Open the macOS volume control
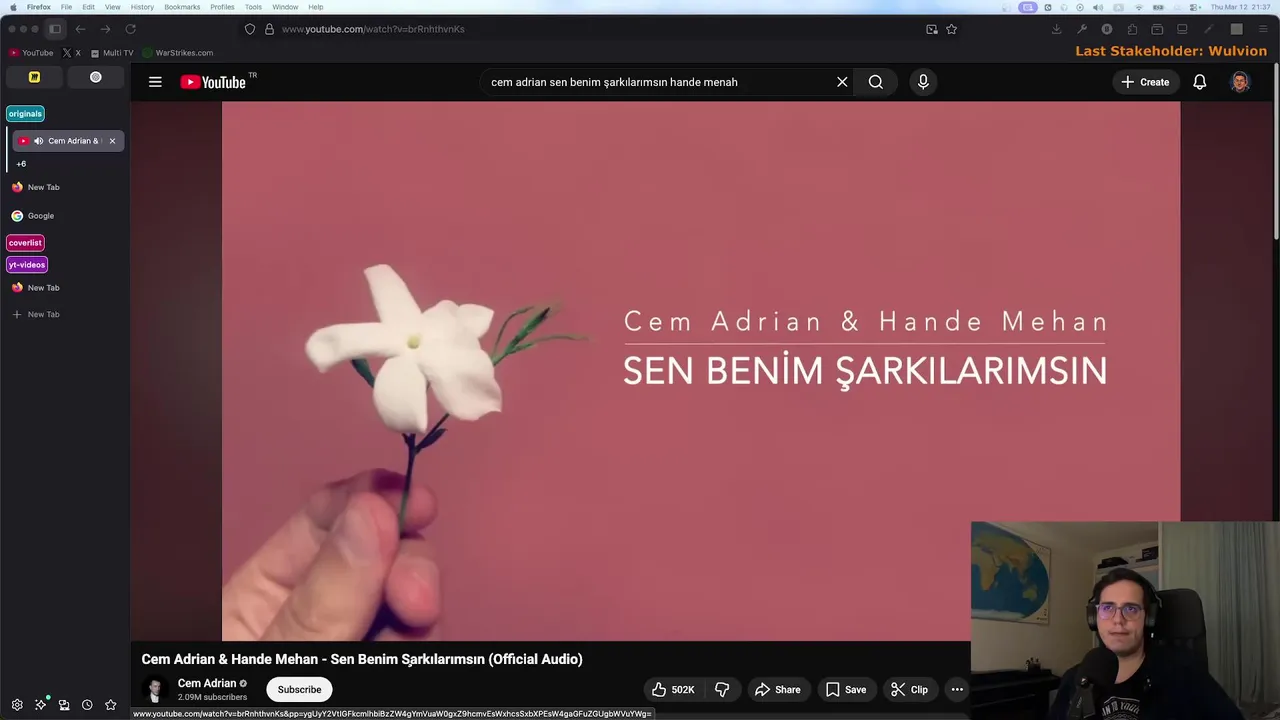Screen dimensions: 1280x720 tap(1097, 7)
